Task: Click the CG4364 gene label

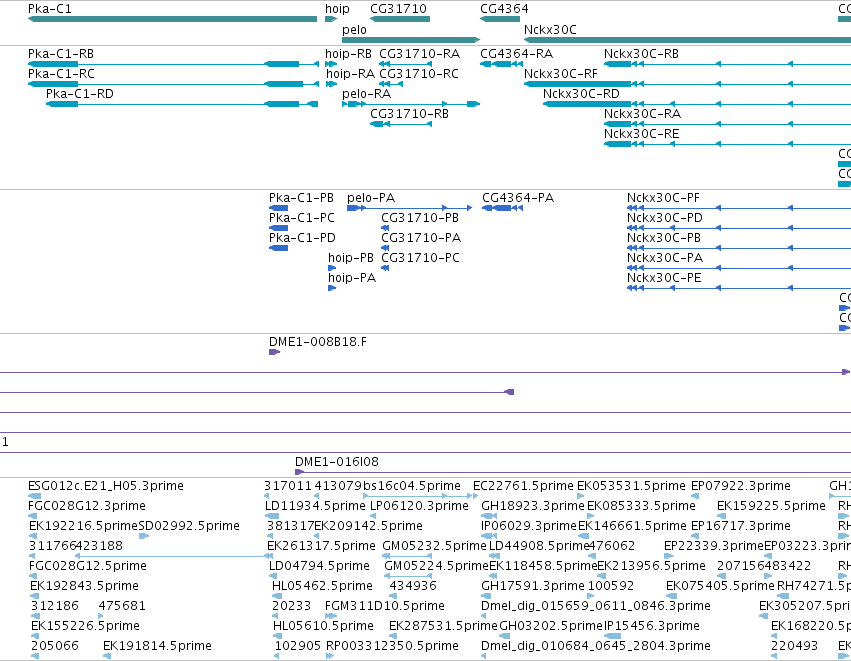Action: tap(504, 9)
